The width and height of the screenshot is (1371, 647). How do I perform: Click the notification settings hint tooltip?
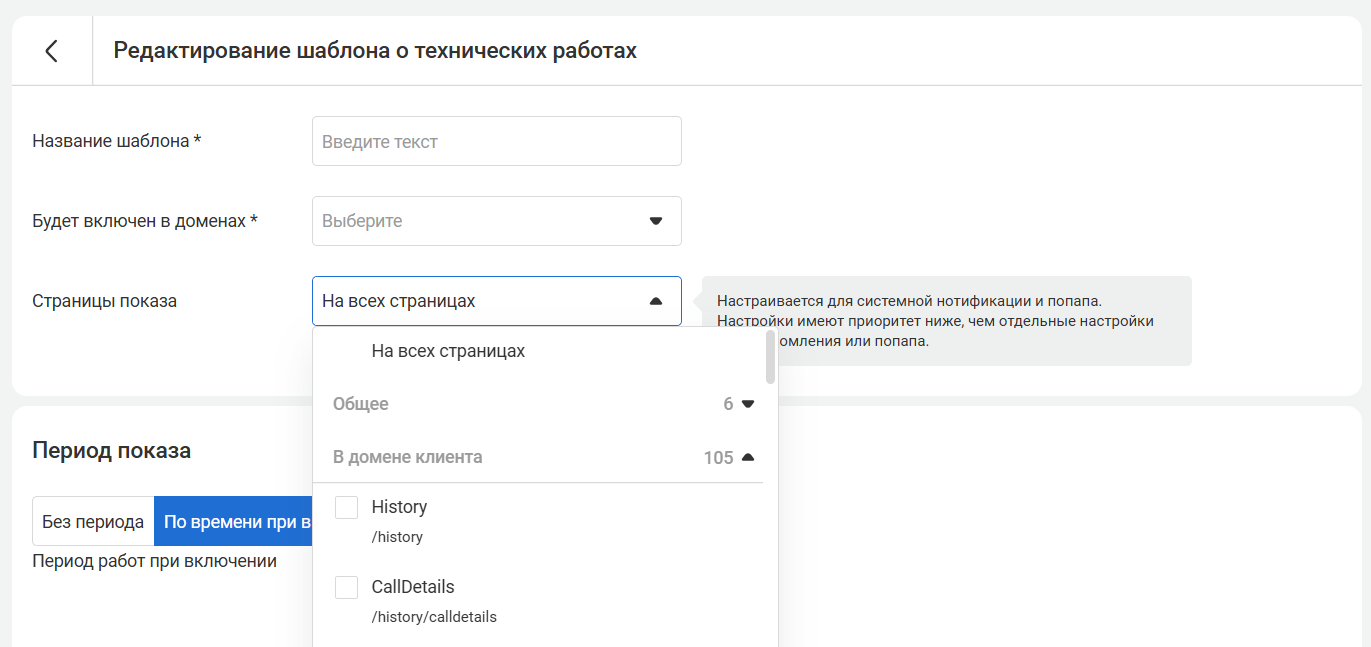tap(945, 320)
